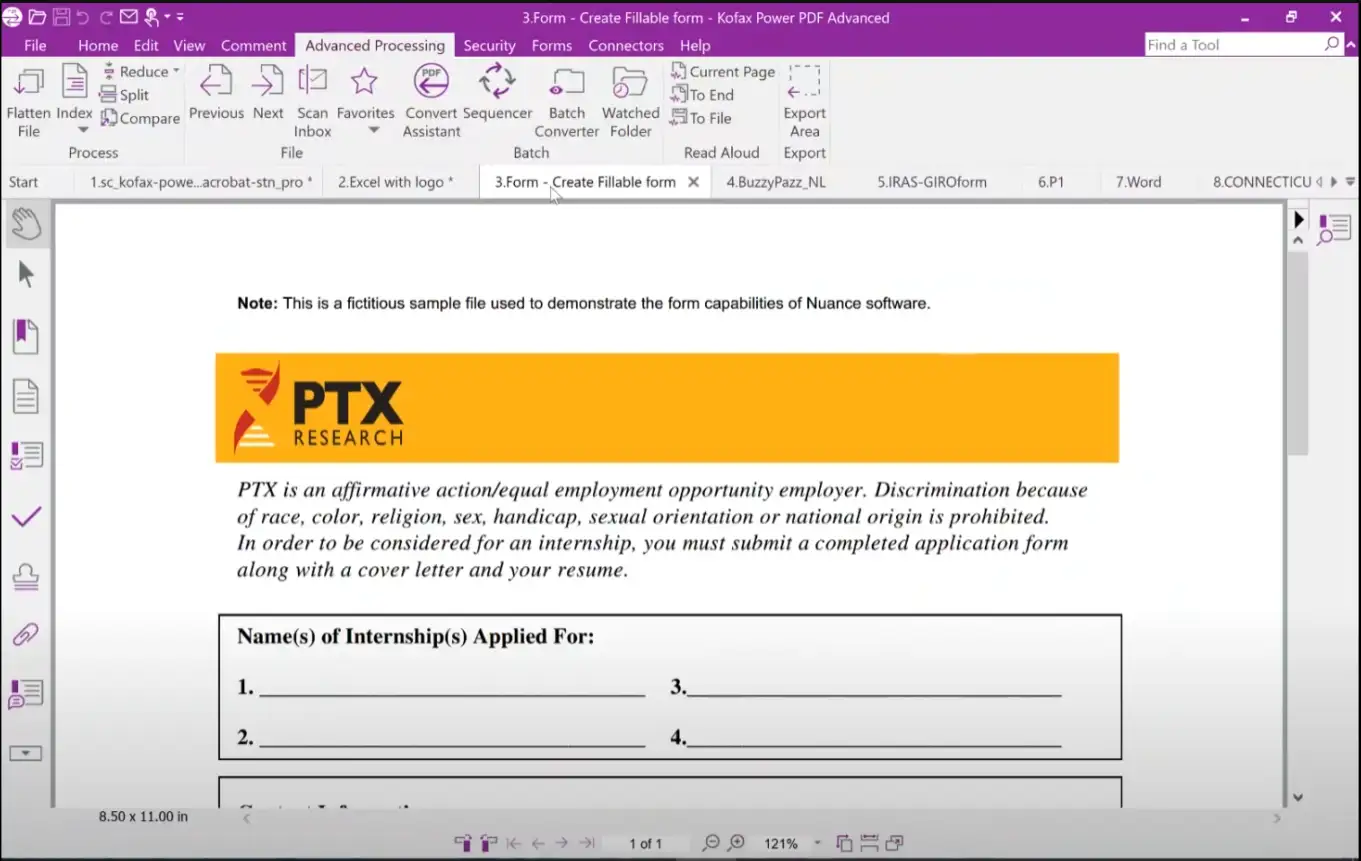Open the Attachments paperclip panel
Viewport: 1361px width, 861px height.
coord(26,634)
